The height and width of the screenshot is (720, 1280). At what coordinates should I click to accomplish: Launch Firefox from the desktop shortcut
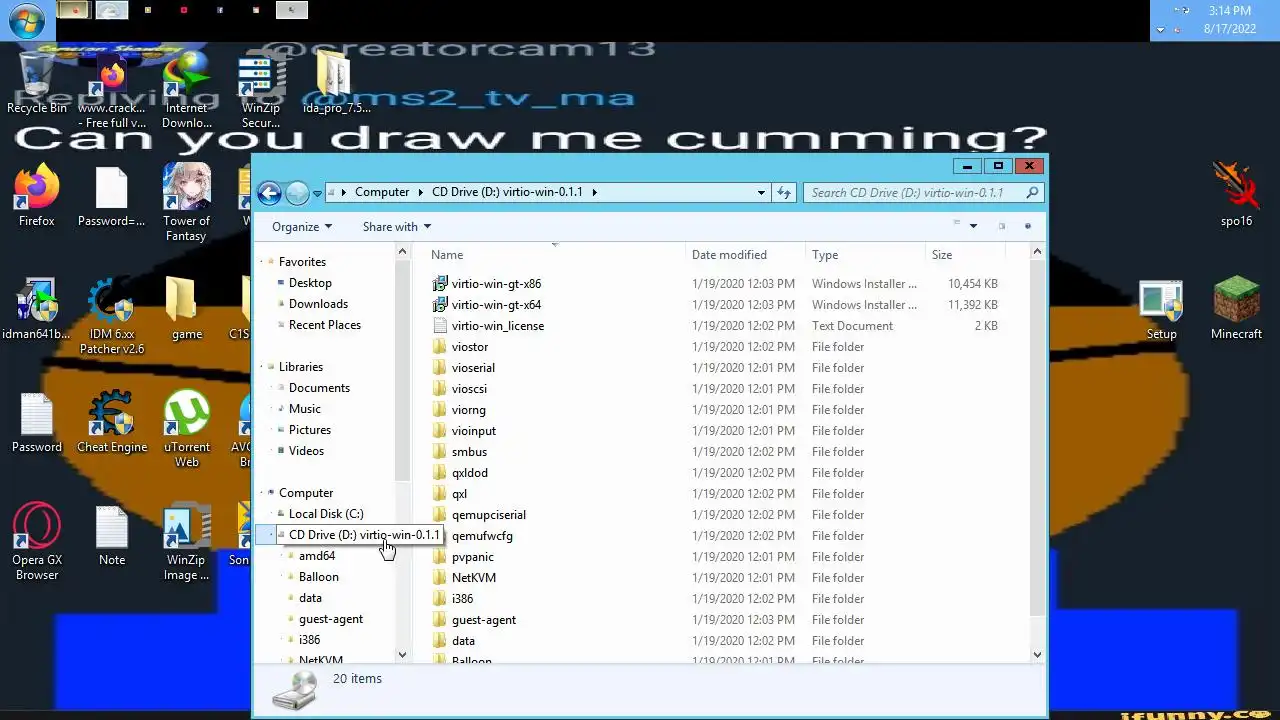[x=37, y=196]
